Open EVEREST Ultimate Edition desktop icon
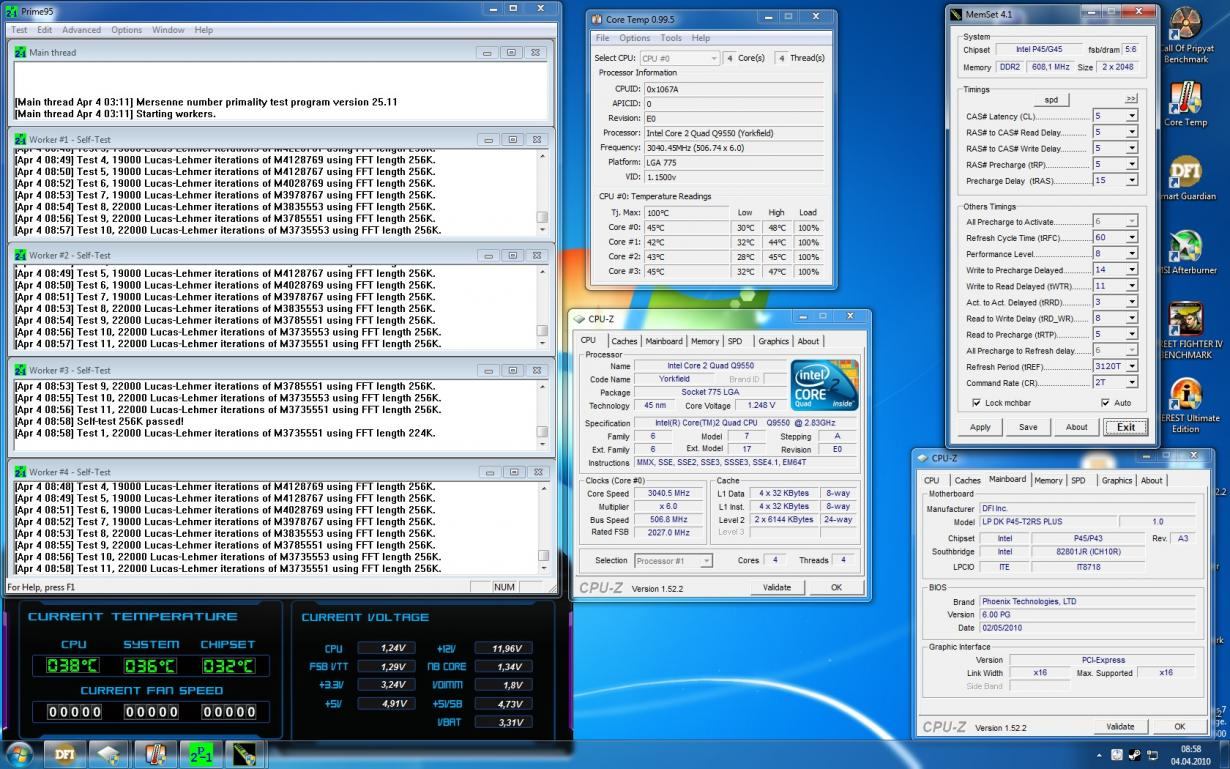Viewport: 1230px width, 769px height. [x=1185, y=405]
